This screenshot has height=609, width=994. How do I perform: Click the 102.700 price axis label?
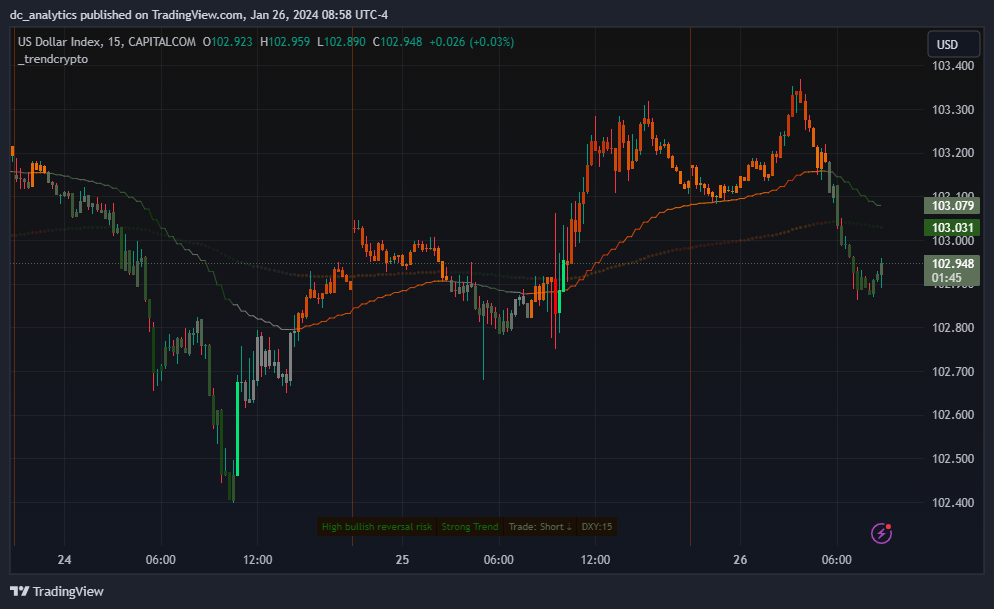coord(953,371)
